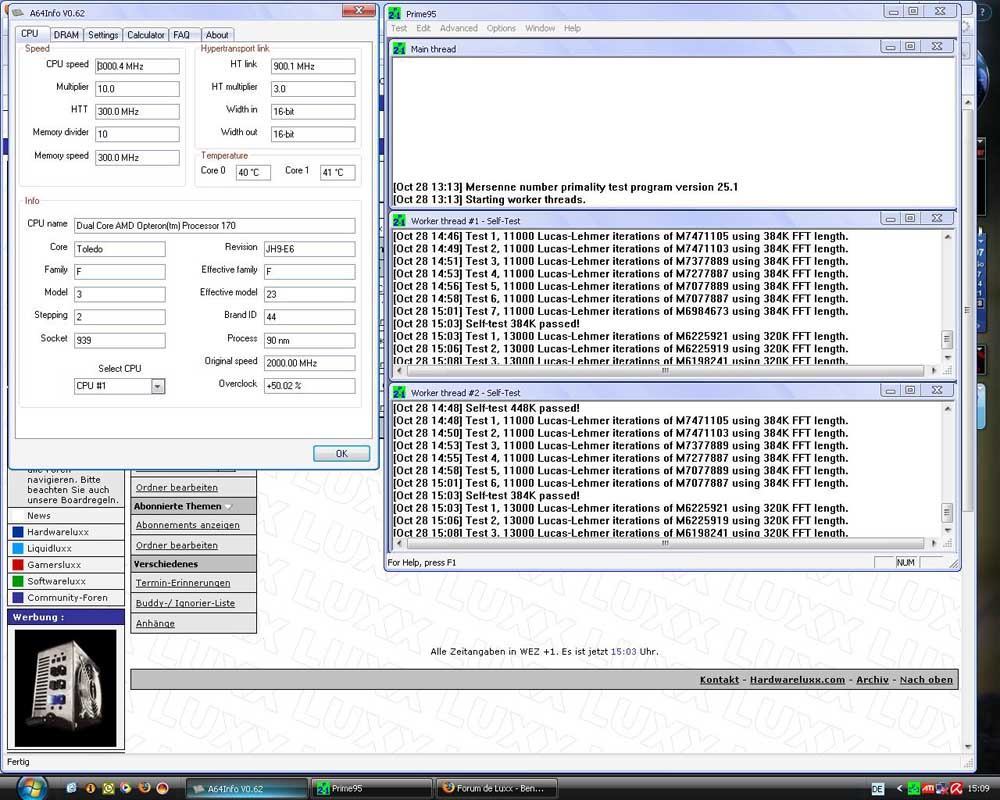The height and width of the screenshot is (800, 1000).
Task: Click the Anhänge link
Action: coord(155,624)
